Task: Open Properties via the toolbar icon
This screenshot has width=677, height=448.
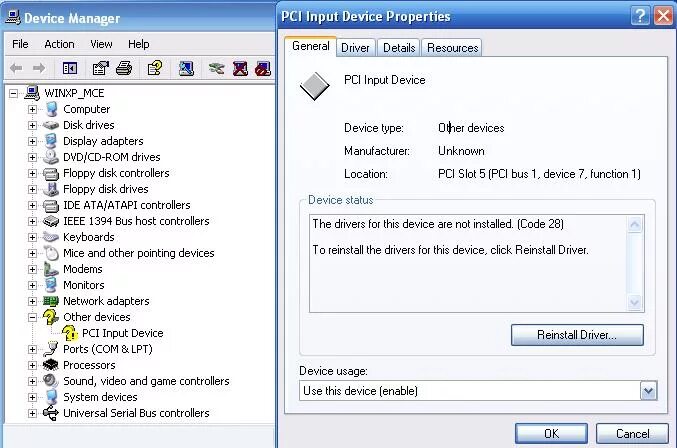Action: pos(101,68)
